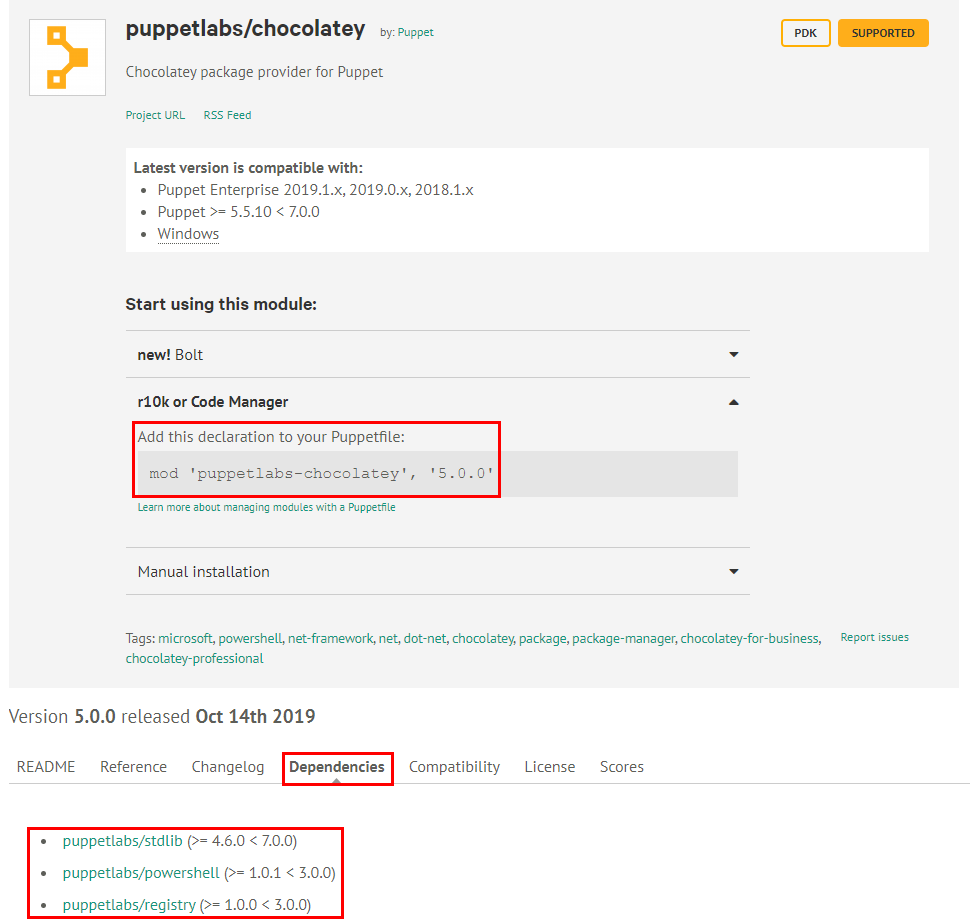Open the puppetlabs/powershell dependency link
This screenshot has width=970, height=922.
141,873
